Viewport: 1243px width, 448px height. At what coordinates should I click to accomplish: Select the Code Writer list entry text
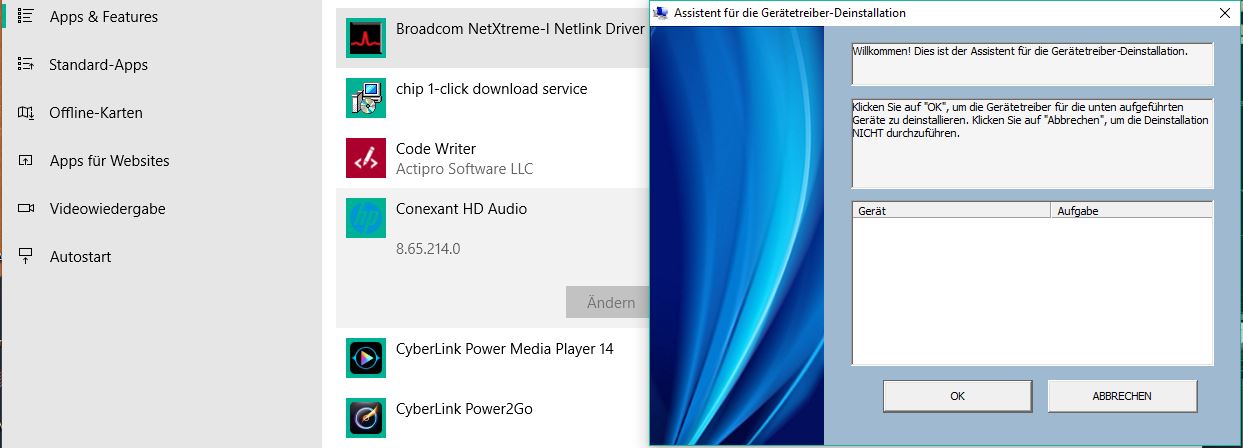436,149
